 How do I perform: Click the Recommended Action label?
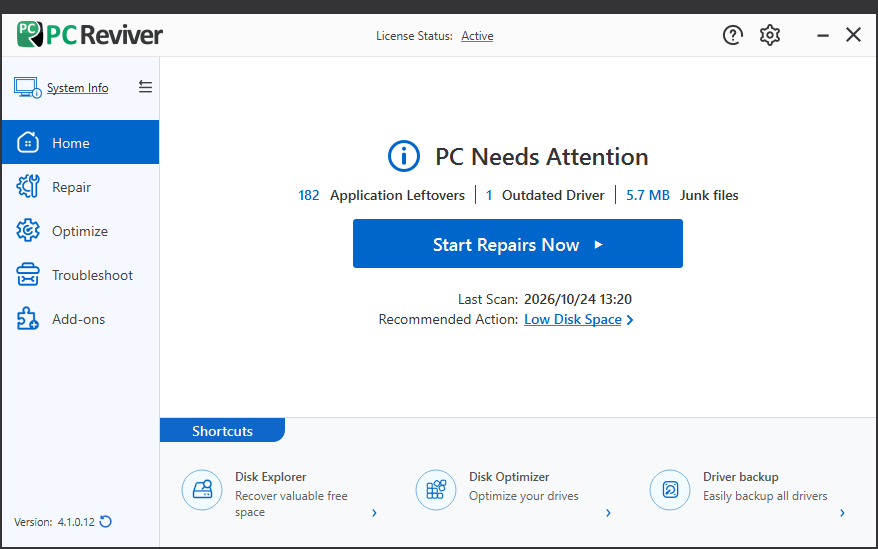(x=449, y=319)
